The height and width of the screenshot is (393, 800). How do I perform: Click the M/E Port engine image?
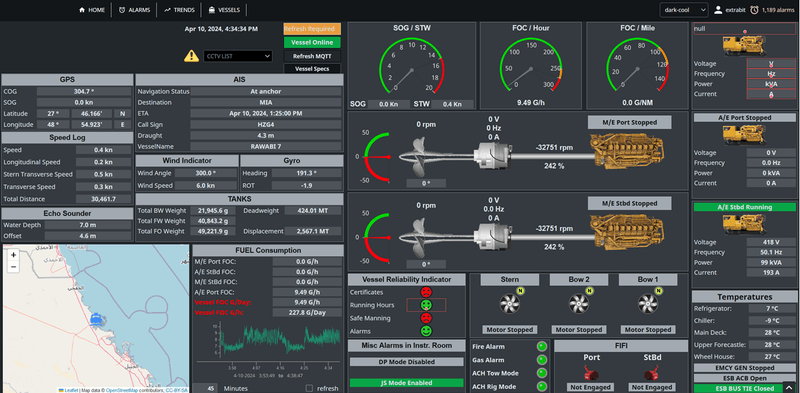[x=629, y=152]
